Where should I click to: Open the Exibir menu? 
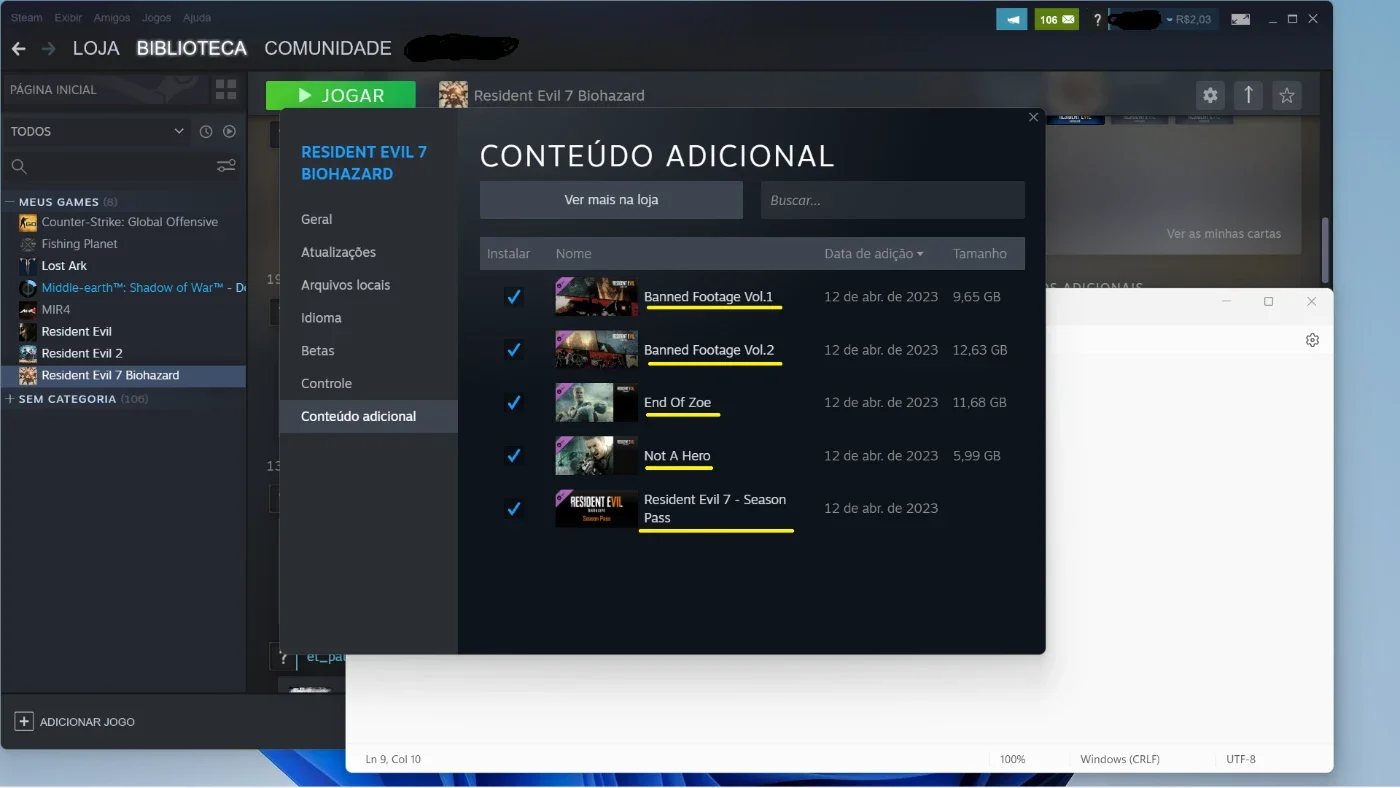coord(68,18)
